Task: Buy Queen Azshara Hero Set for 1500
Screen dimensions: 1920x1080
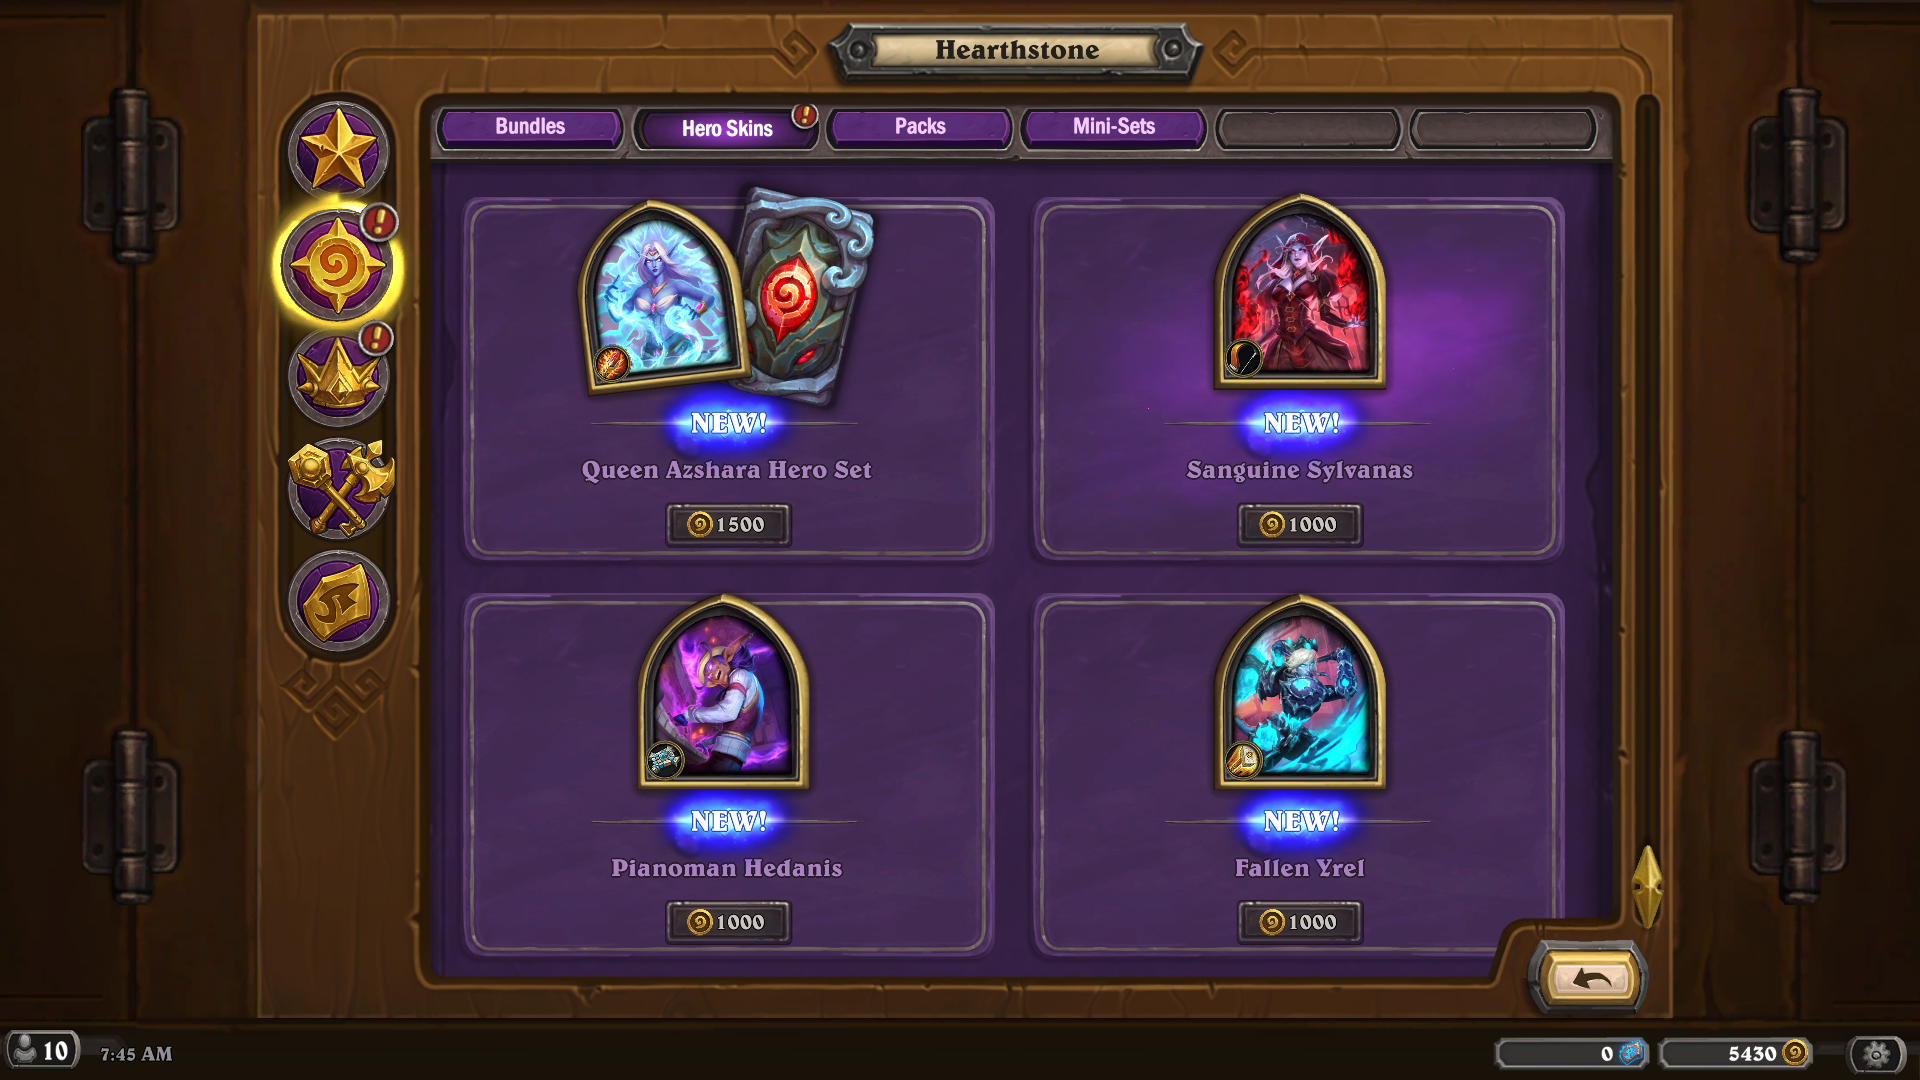Action: tap(728, 524)
